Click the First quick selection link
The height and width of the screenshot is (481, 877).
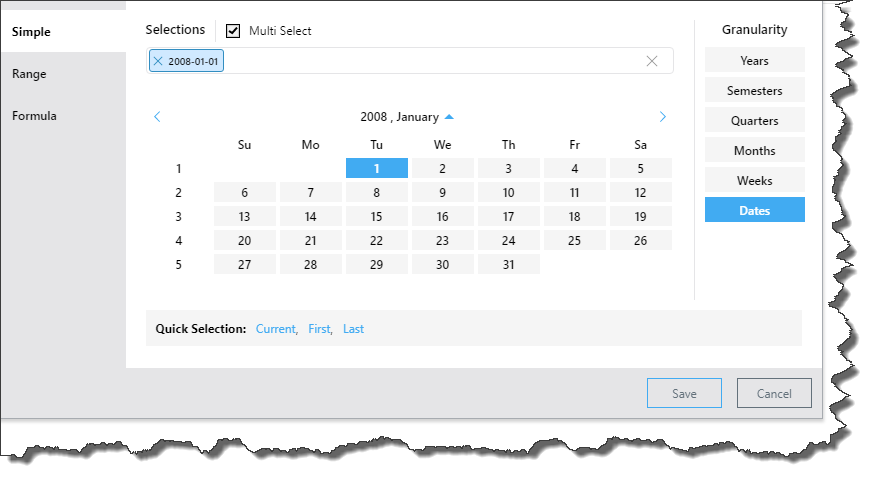tap(319, 329)
